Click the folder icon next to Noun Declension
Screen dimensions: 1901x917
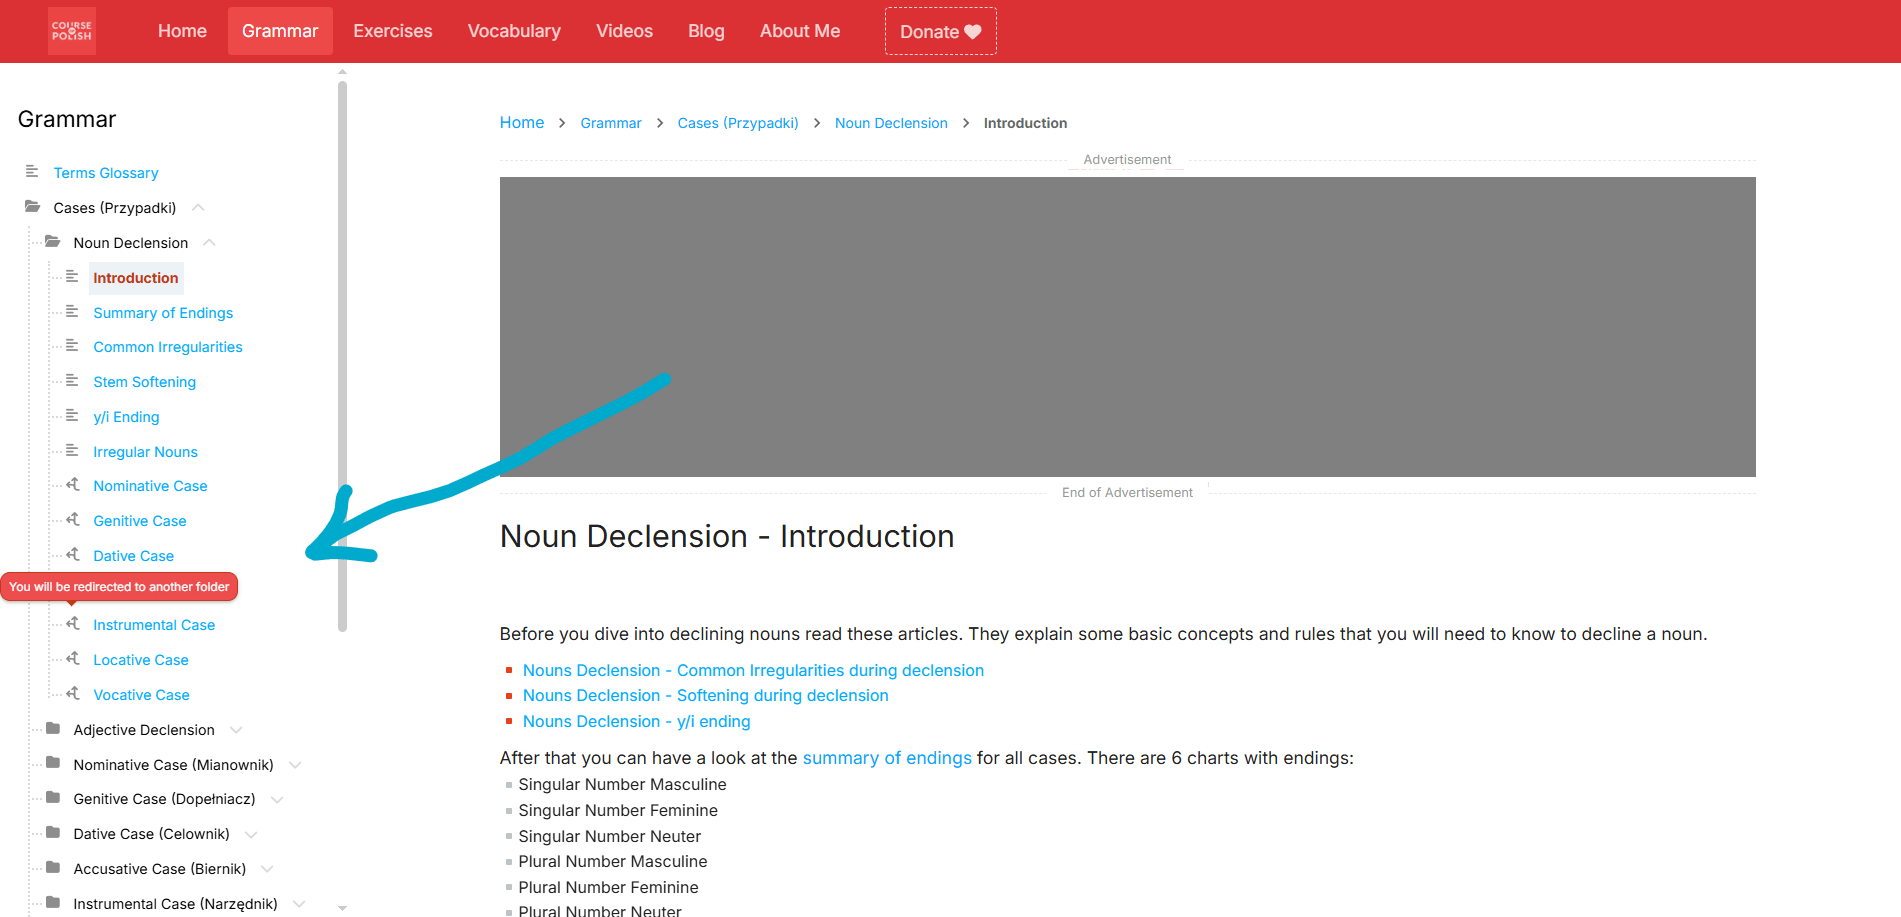click(x=52, y=242)
